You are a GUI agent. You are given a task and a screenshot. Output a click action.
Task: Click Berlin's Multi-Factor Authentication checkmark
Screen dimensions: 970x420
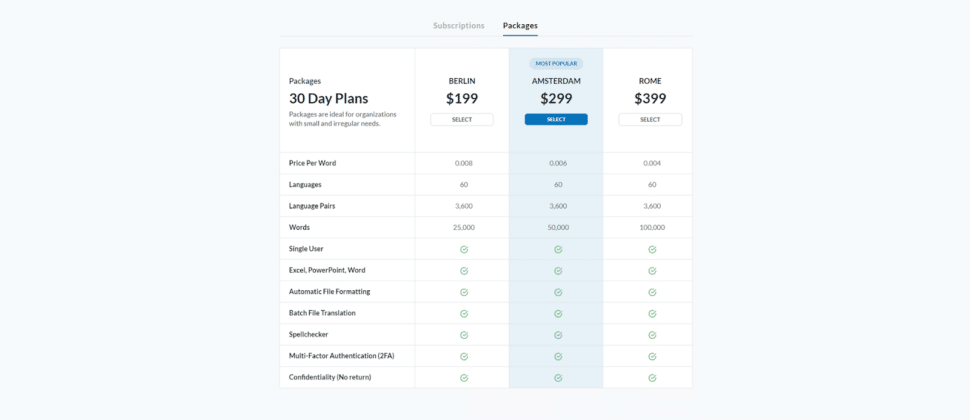click(x=464, y=356)
